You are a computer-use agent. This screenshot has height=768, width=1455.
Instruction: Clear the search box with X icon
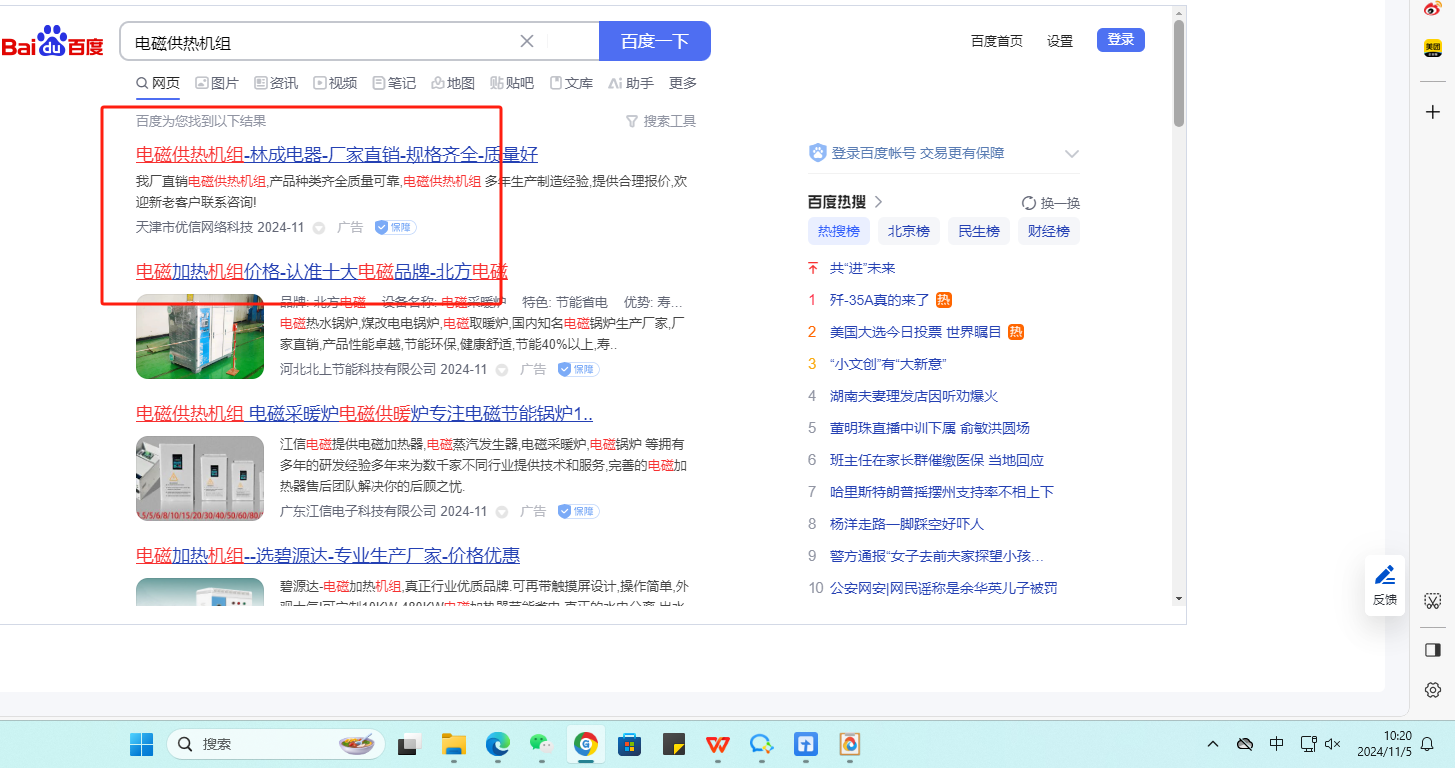527,41
